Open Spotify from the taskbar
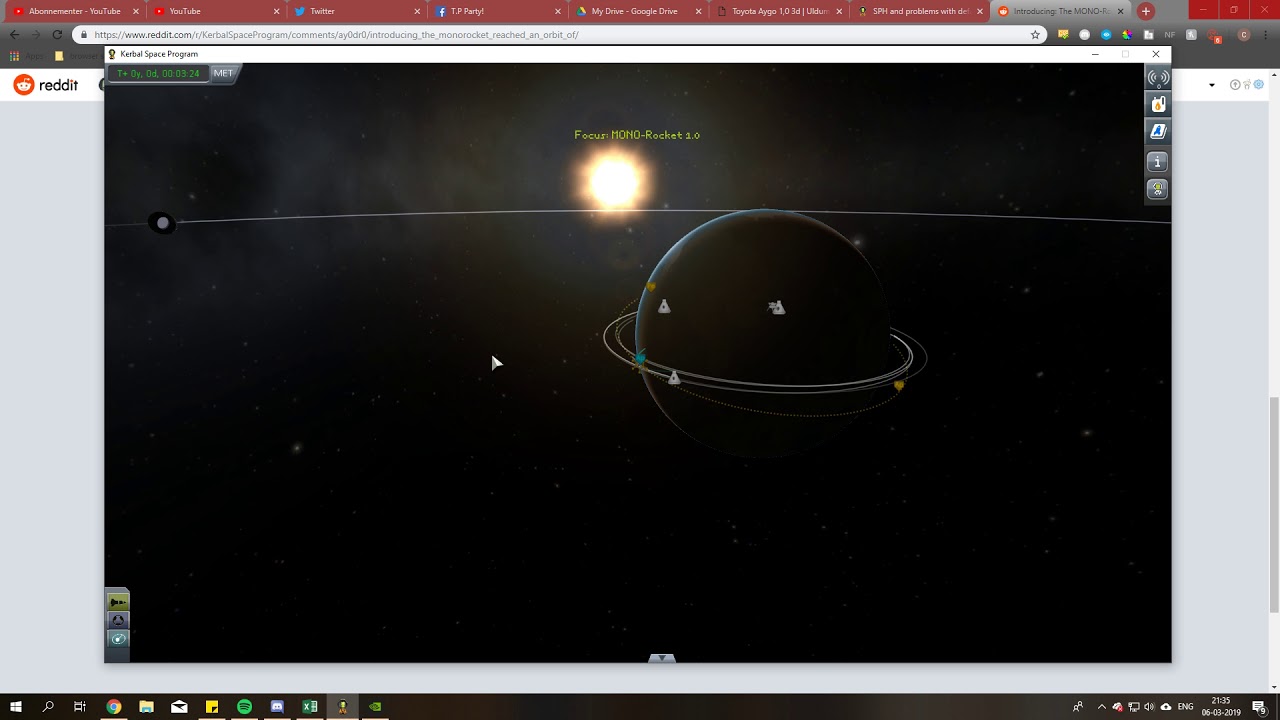This screenshot has height=720, width=1280. tap(244, 707)
